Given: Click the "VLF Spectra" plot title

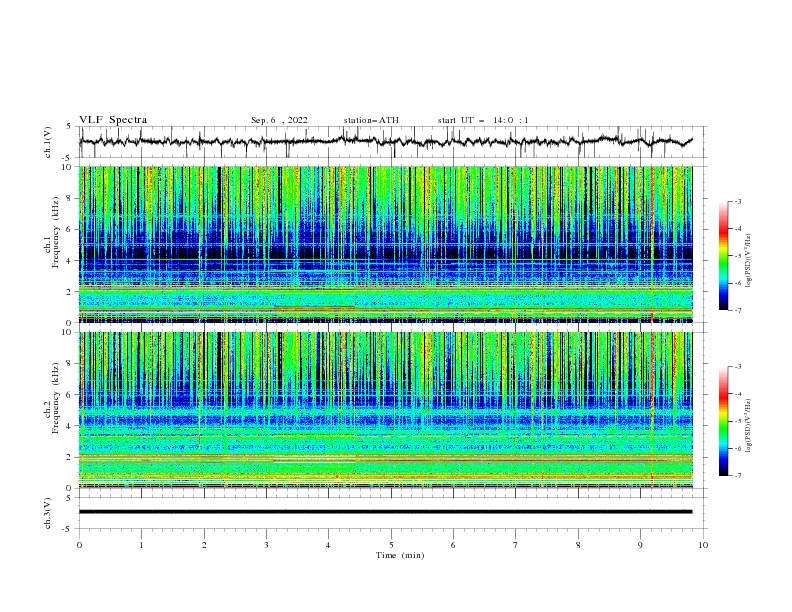Looking at the screenshot, I should 113,120.
